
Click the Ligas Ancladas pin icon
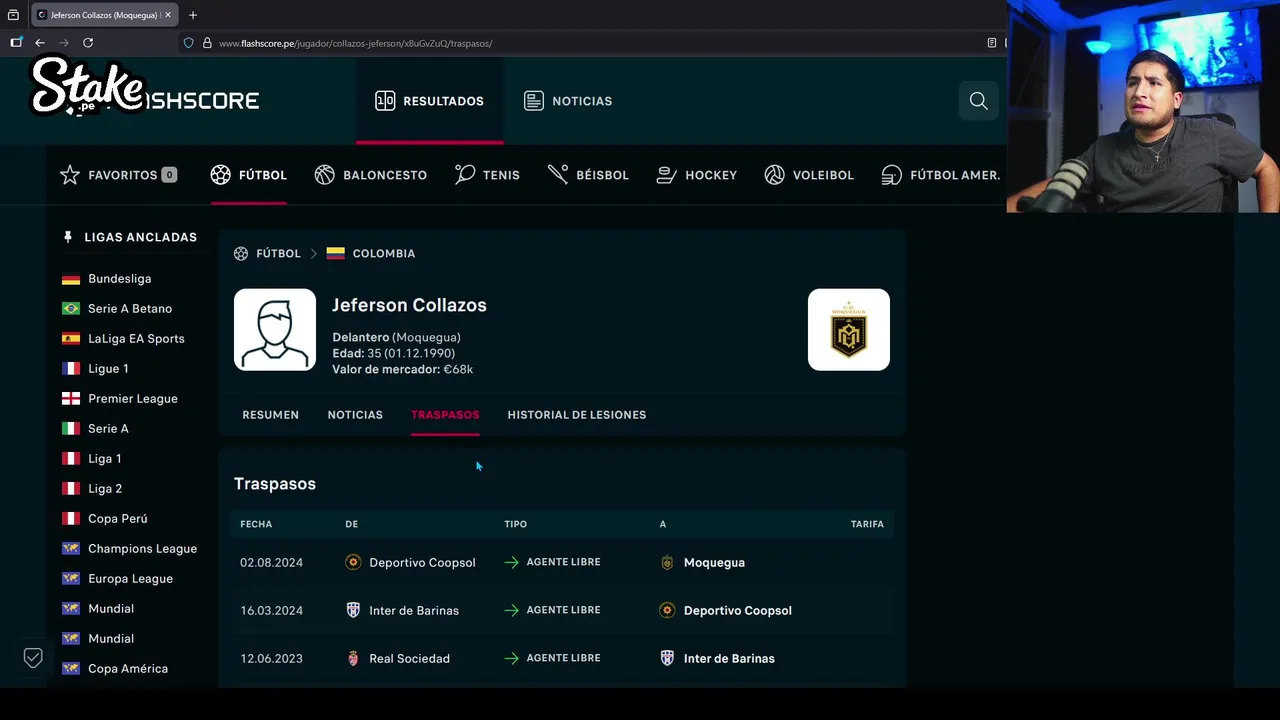click(x=68, y=237)
